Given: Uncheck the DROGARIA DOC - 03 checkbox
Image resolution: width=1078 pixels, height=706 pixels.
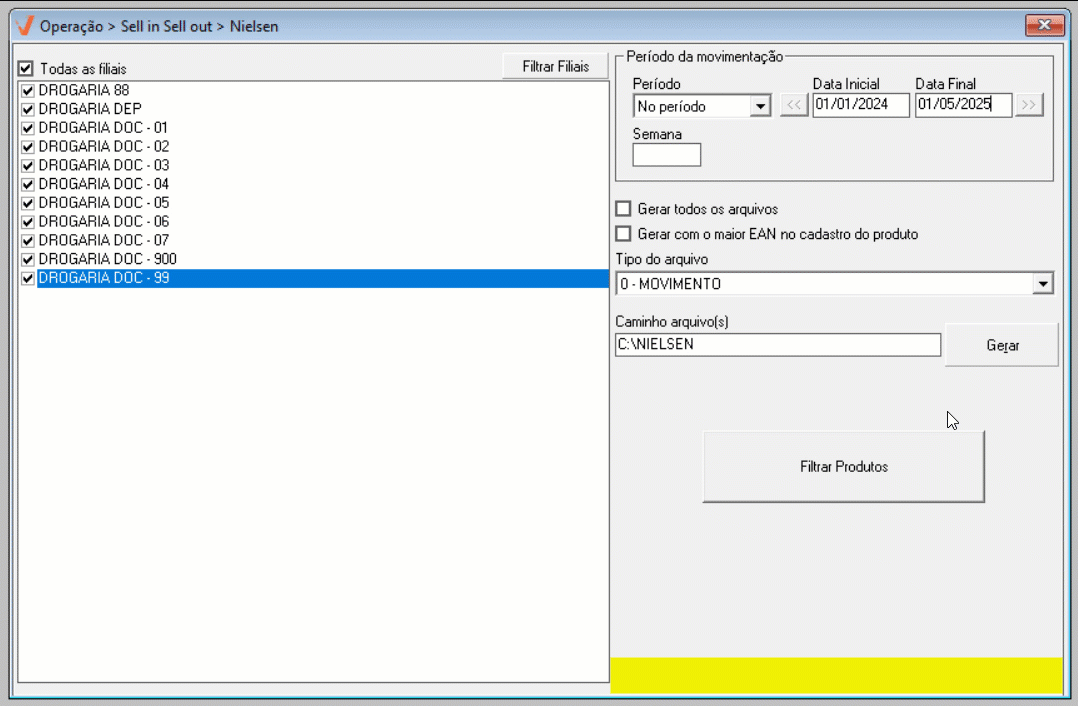Looking at the screenshot, I should 28,166.
